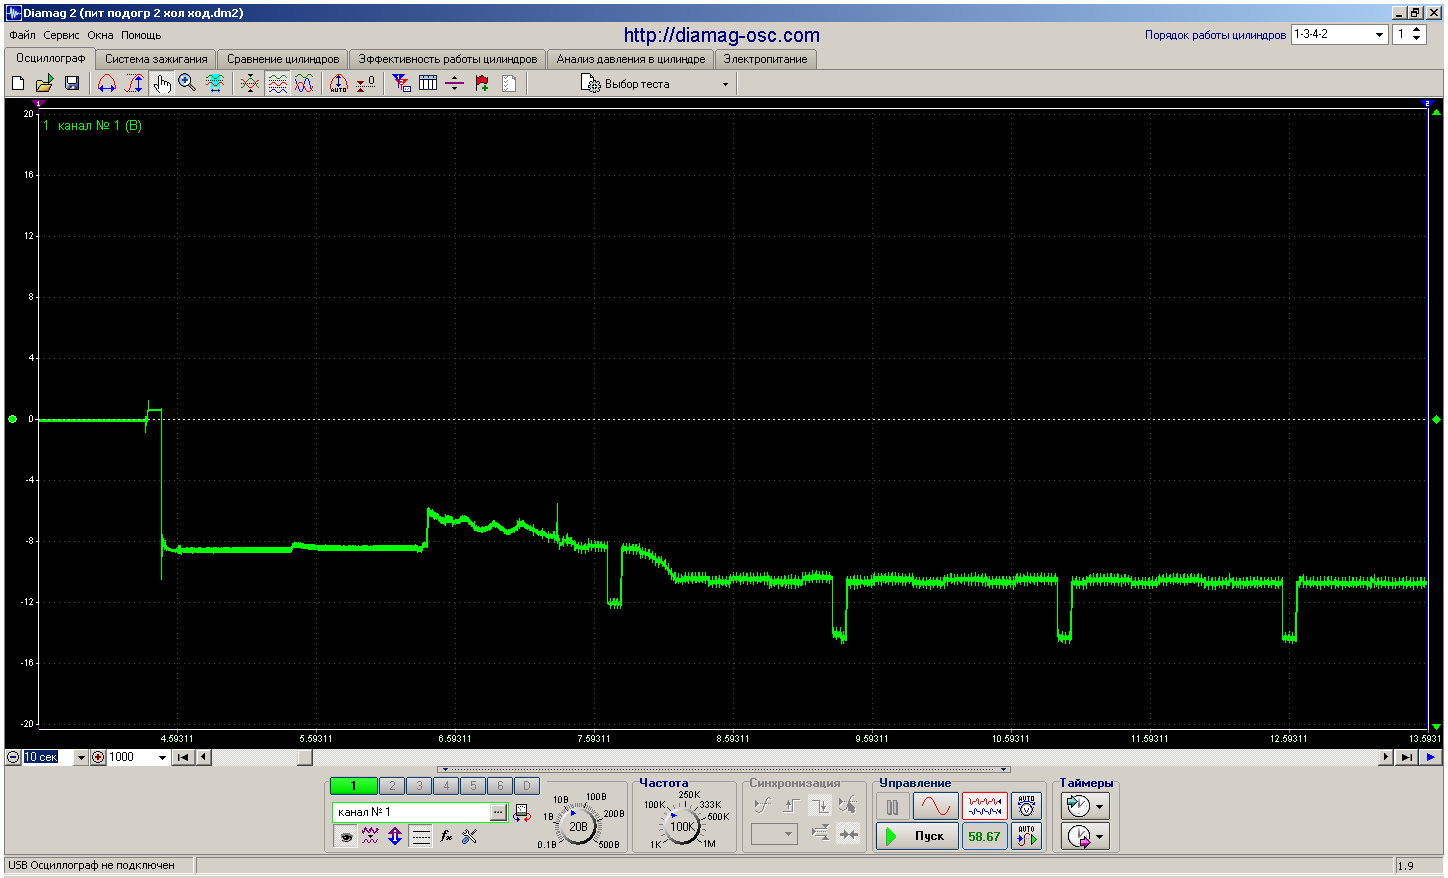Click the channel name field канал № 1
The height and width of the screenshot is (878, 1448).
click(x=411, y=812)
